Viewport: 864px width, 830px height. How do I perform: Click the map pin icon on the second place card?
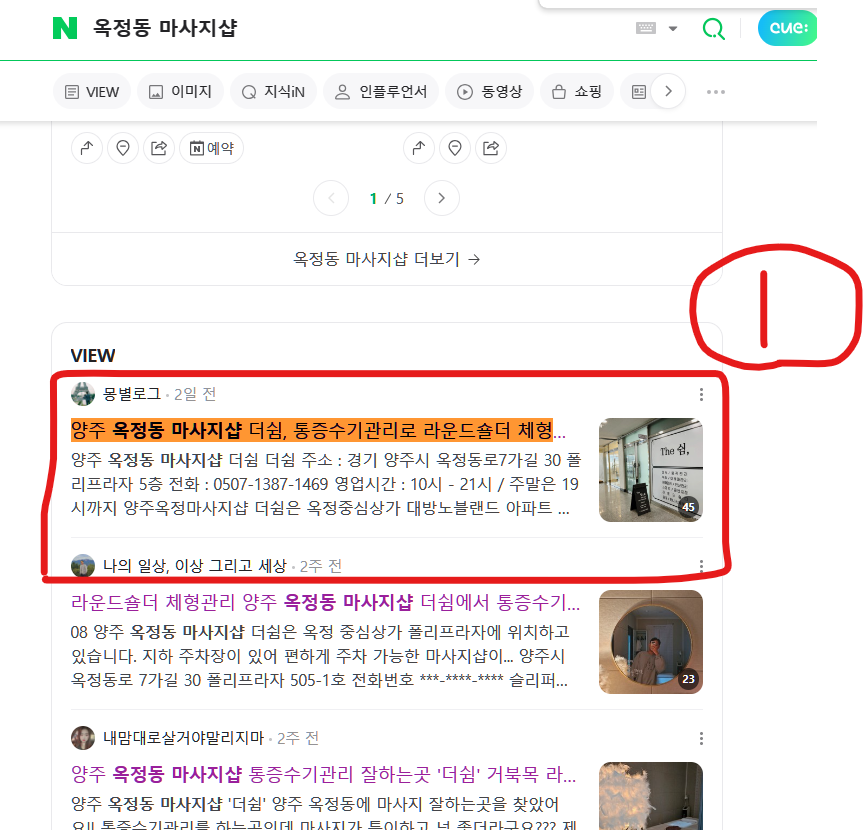[x=455, y=148]
